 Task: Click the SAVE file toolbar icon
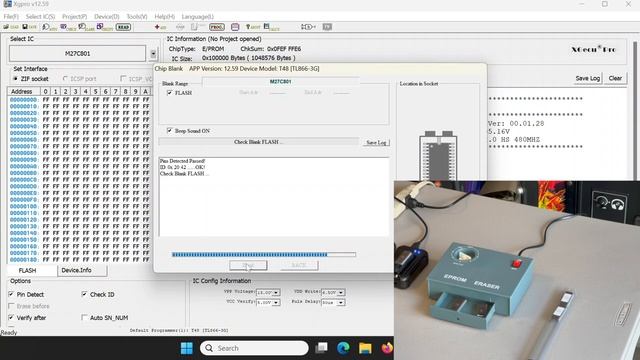(30, 27)
